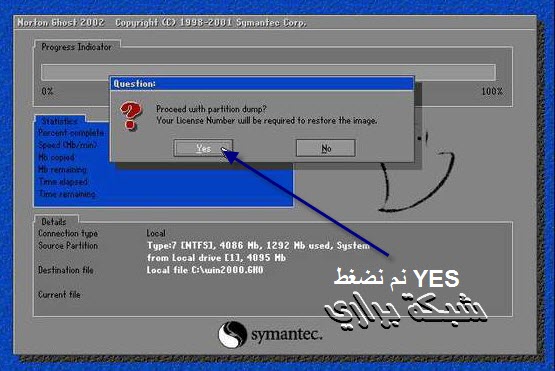Click the Connection type Local value
The width and height of the screenshot is (555, 371).
pos(156,233)
